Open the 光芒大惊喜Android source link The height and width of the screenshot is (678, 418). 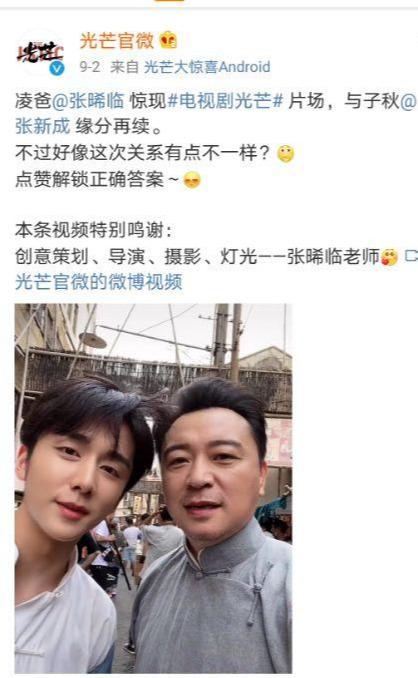[207, 67]
